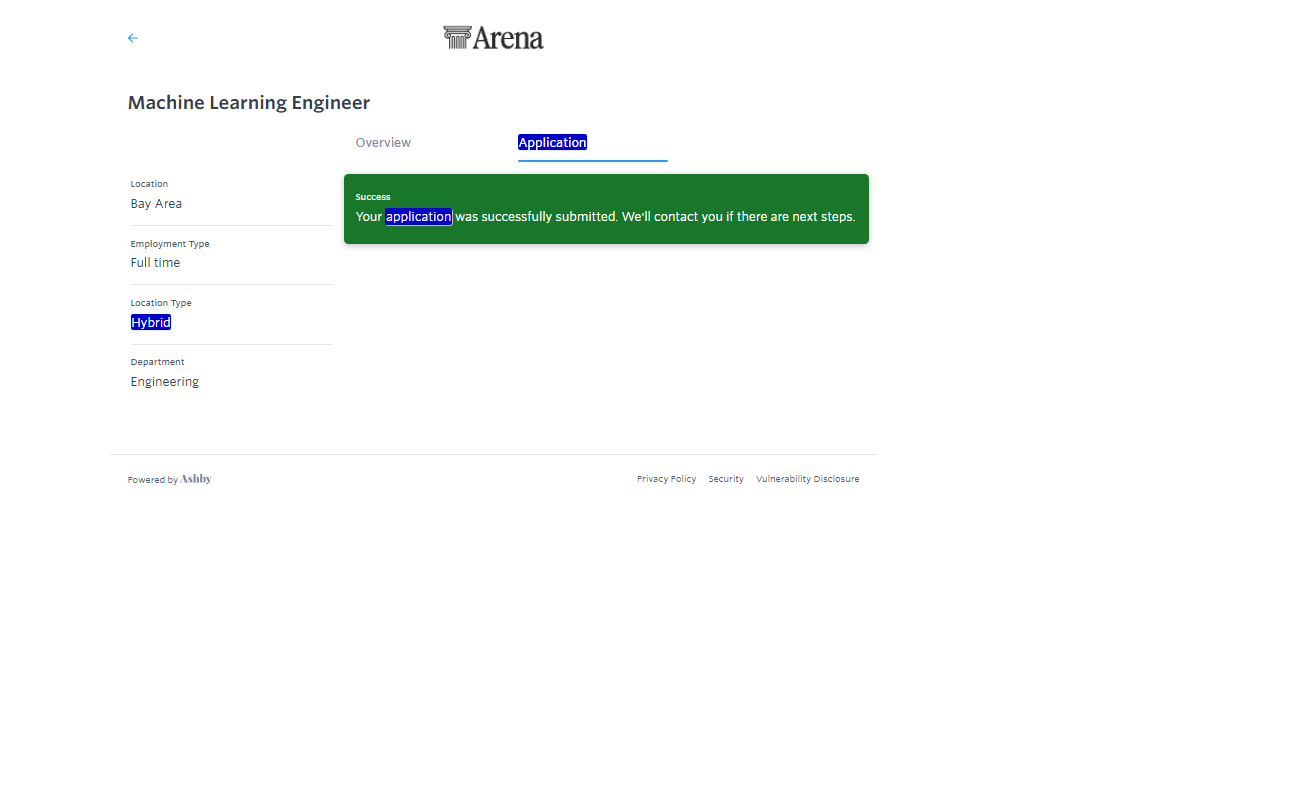Click the Bay Area location value
1316x785 pixels.
pos(156,204)
